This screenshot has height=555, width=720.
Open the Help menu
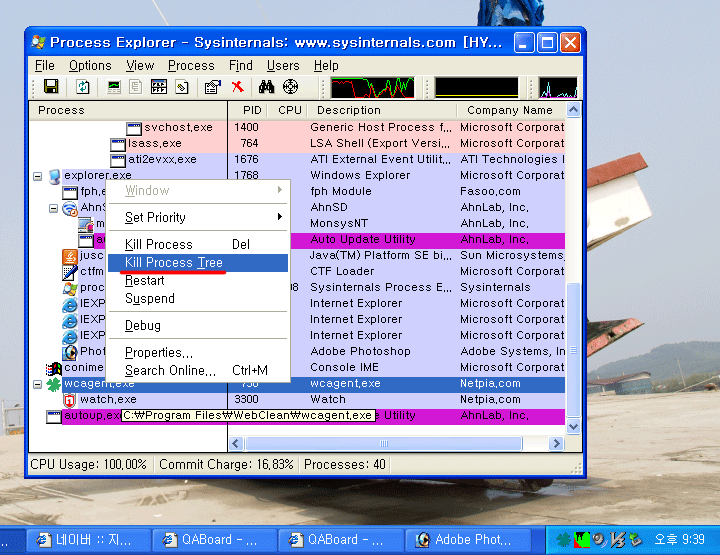click(326, 66)
